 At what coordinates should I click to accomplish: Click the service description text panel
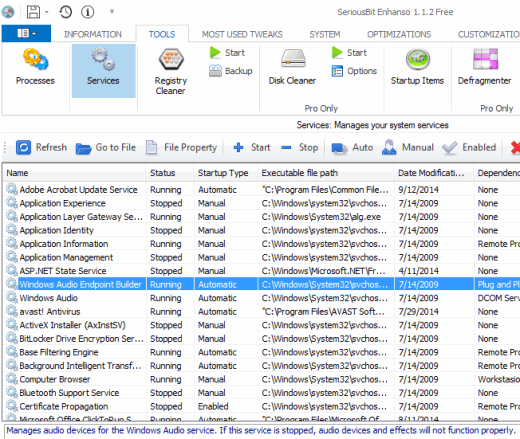[261, 431]
